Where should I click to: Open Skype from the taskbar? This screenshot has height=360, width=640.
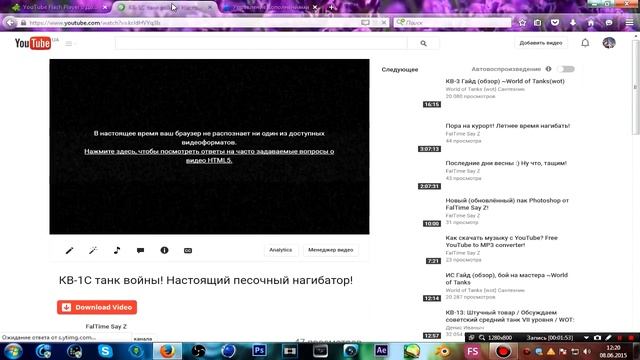(105, 351)
